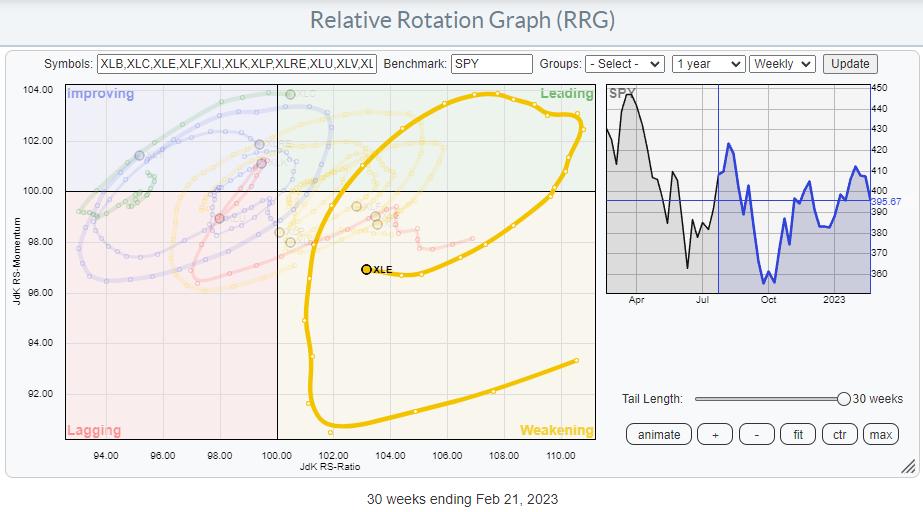Select the XLC marker near top
This screenshot has width=923, height=512.
pos(290,94)
